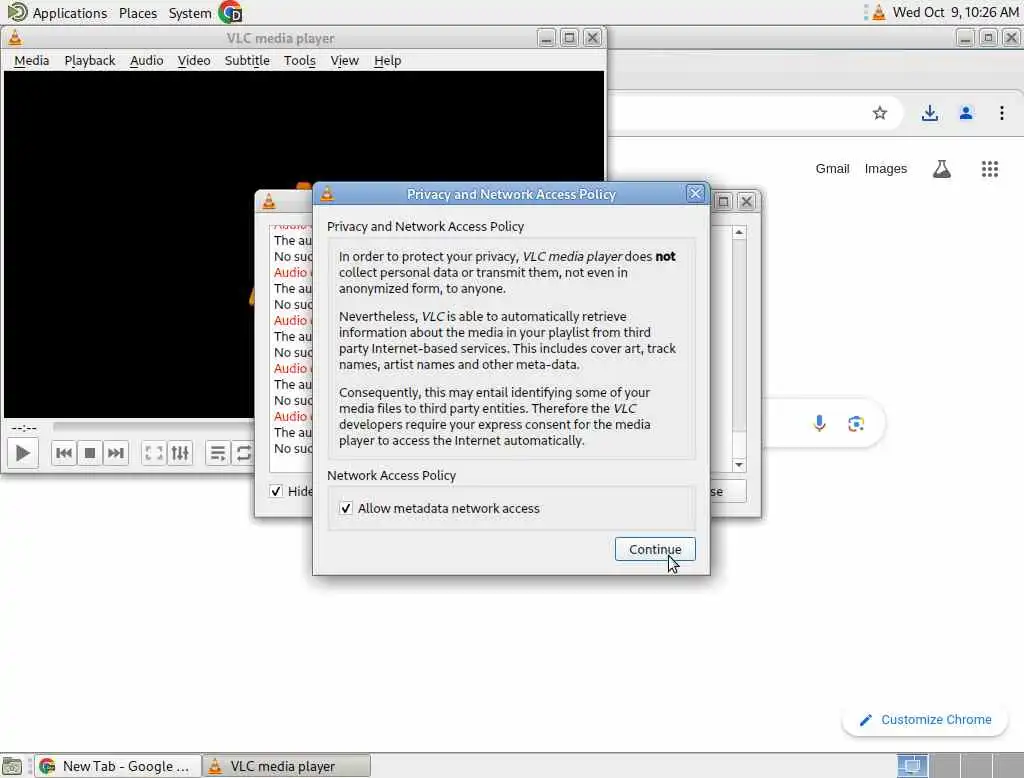Bookmark this tab with the star icon

[x=880, y=113]
